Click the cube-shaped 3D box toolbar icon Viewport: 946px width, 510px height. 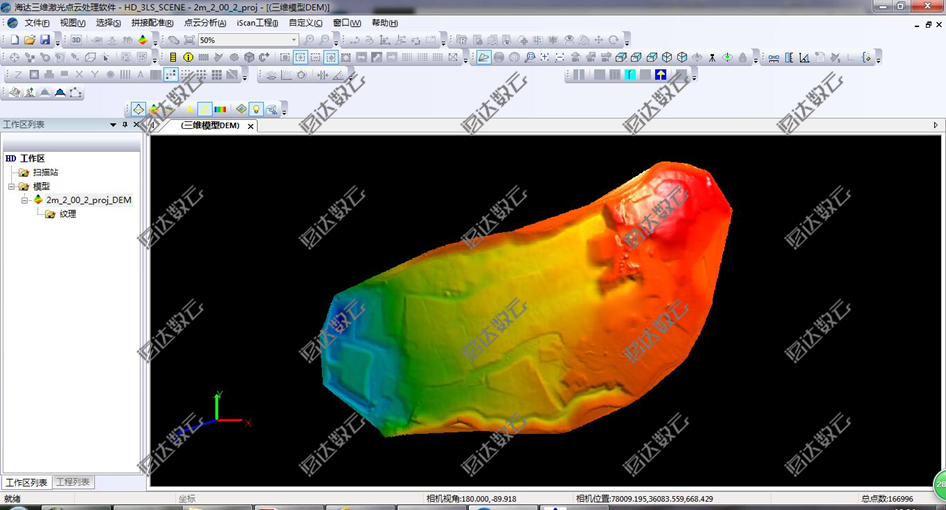tap(249, 57)
